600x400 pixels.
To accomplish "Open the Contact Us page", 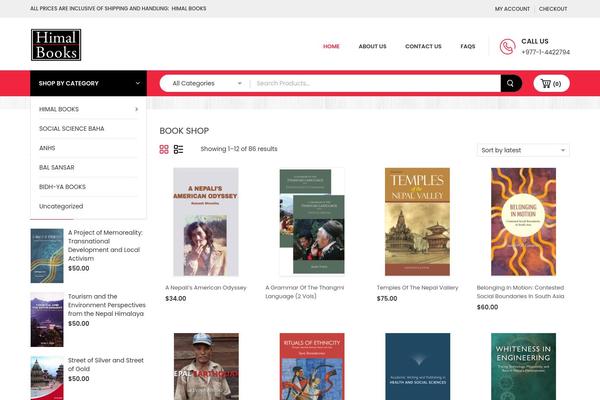I will tap(423, 46).
